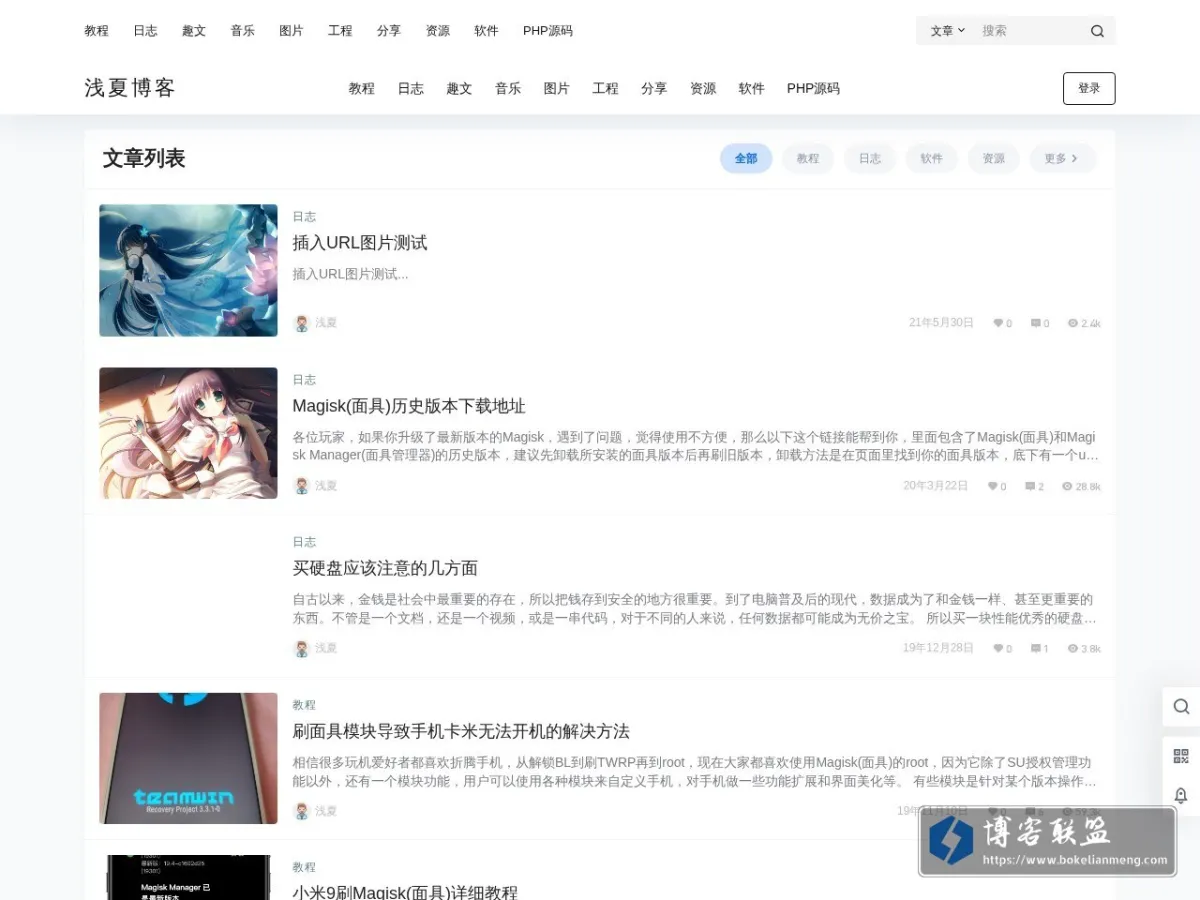Select the 资源 filter tab in article list
The height and width of the screenshot is (900, 1200).
click(x=994, y=158)
